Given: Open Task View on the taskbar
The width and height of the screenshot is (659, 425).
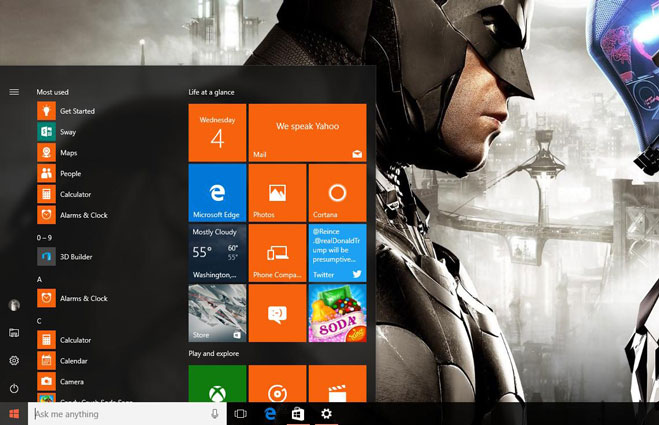Looking at the screenshot, I should coord(240,414).
